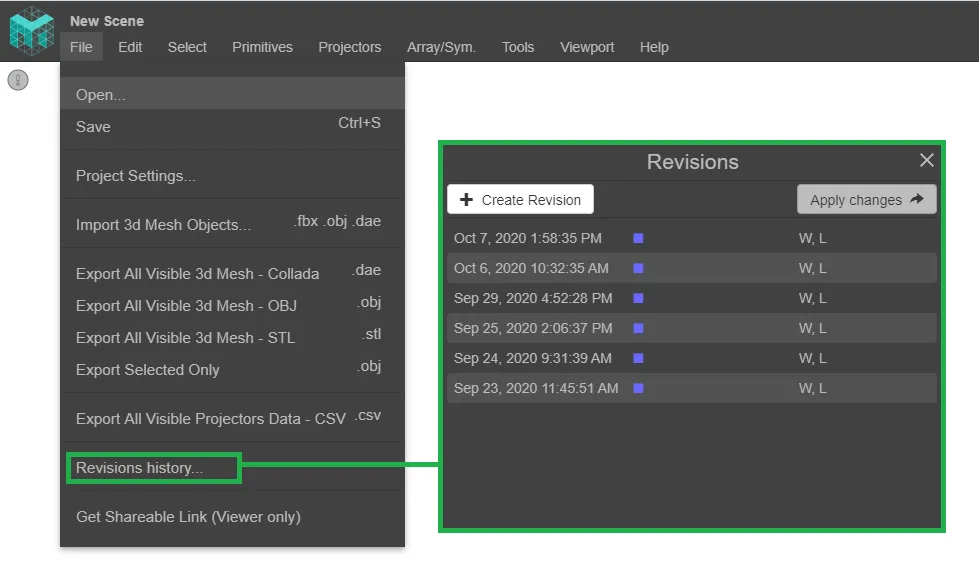Select Import 3d Mesh Objects entry

(163, 225)
